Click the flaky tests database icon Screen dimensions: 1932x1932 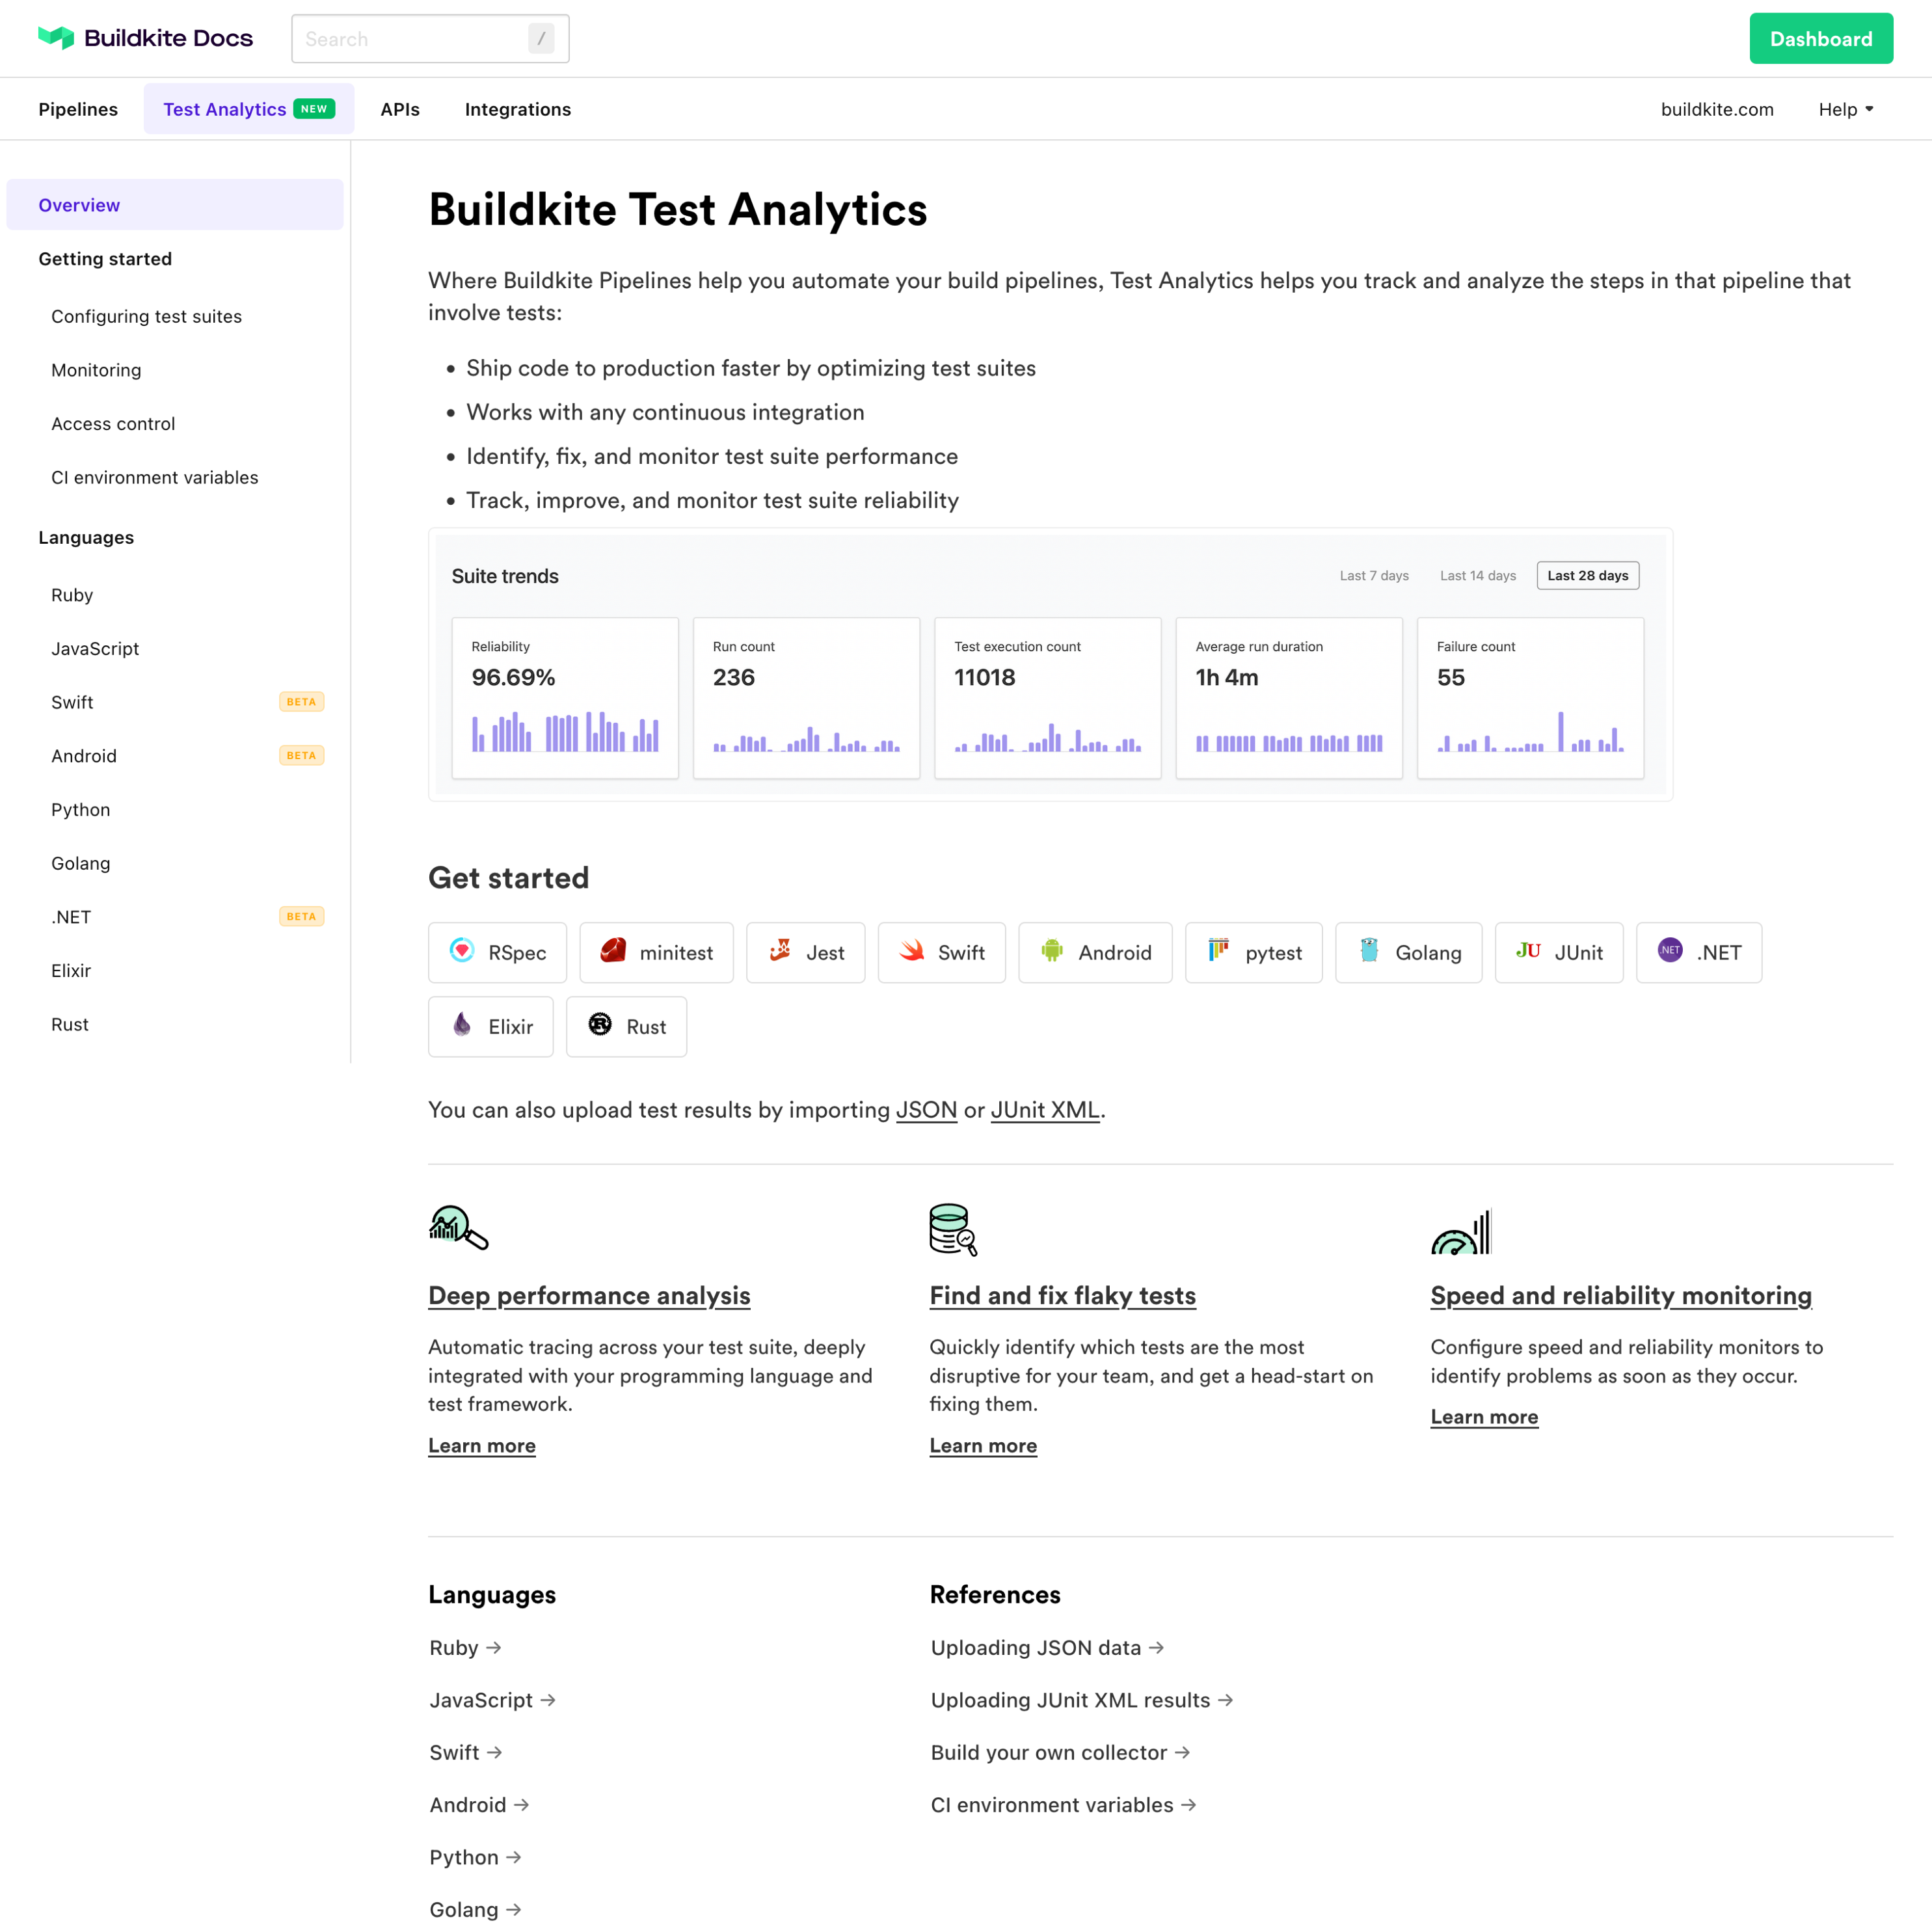953,1229
